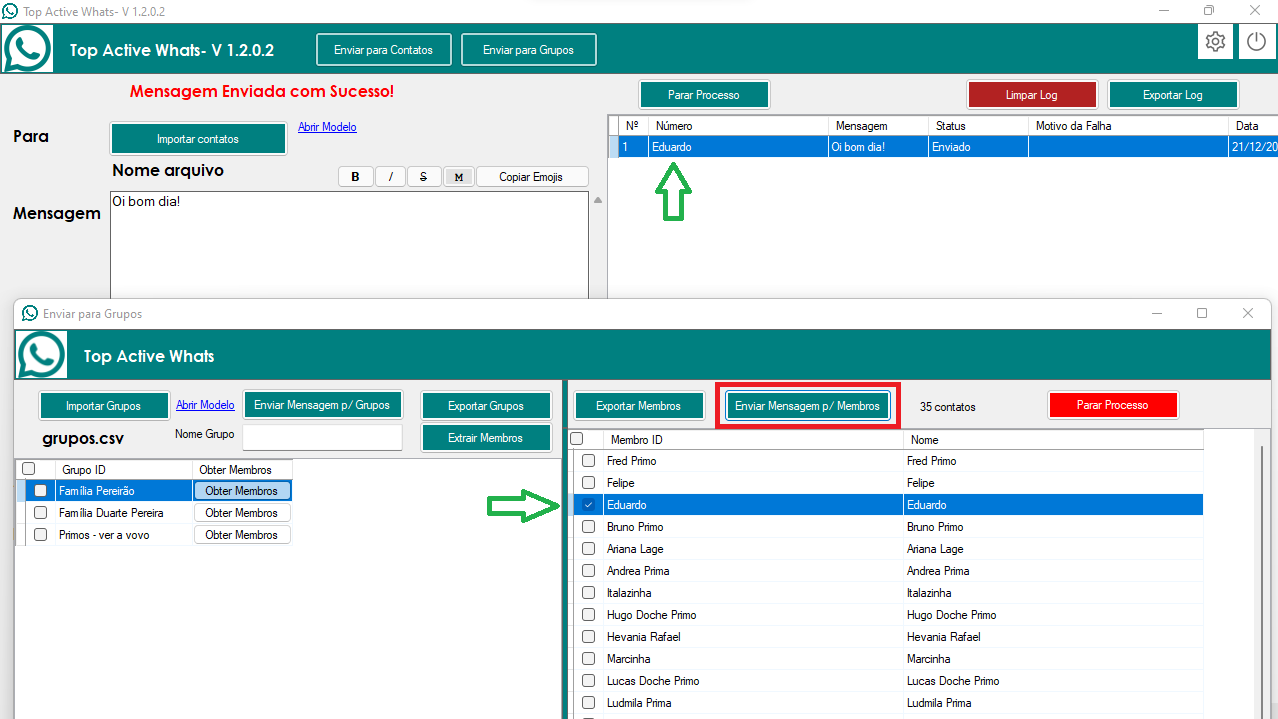
Task: Check the Italazinha member checkbox
Action: [589, 593]
